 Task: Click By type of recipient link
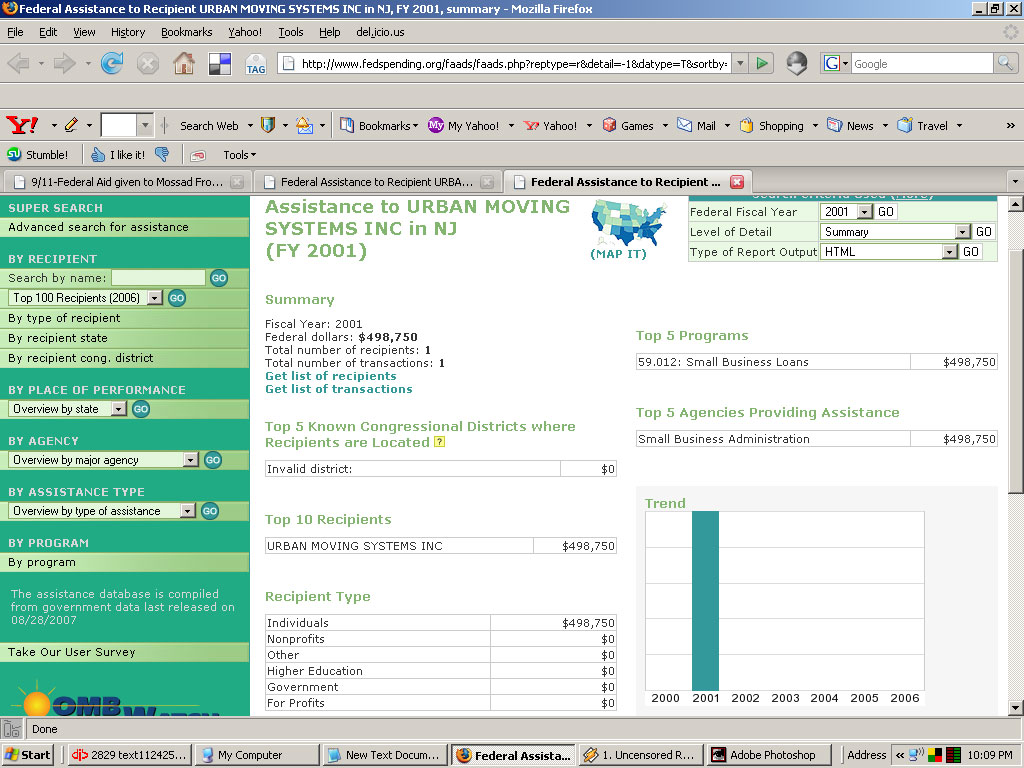coord(64,319)
